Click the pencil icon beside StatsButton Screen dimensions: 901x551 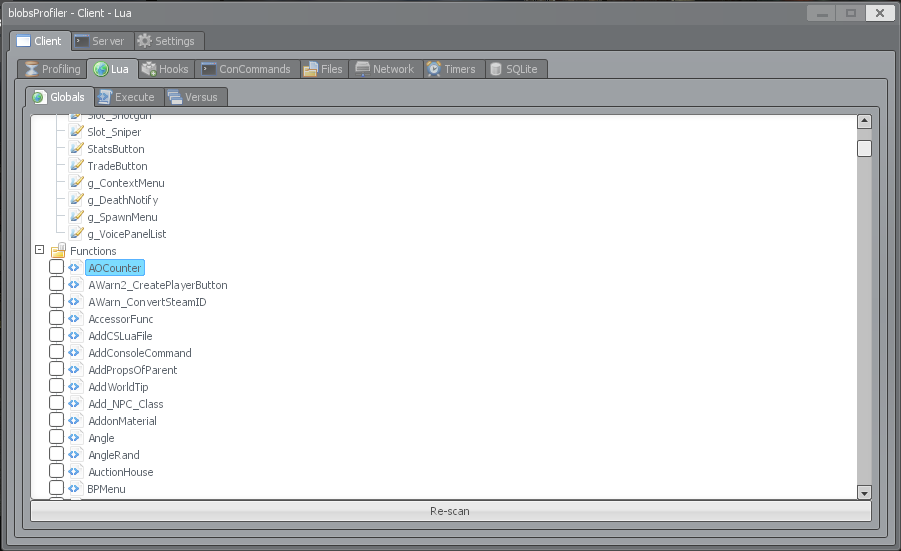click(x=76, y=148)
